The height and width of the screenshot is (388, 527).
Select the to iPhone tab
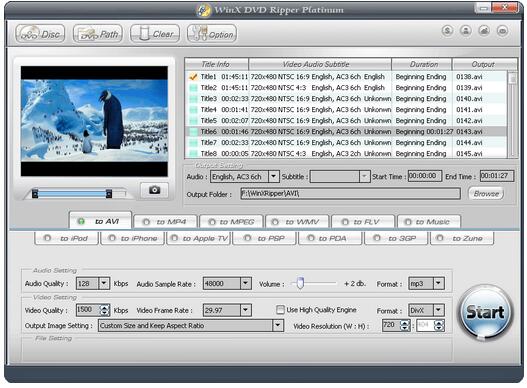(132, 238)
